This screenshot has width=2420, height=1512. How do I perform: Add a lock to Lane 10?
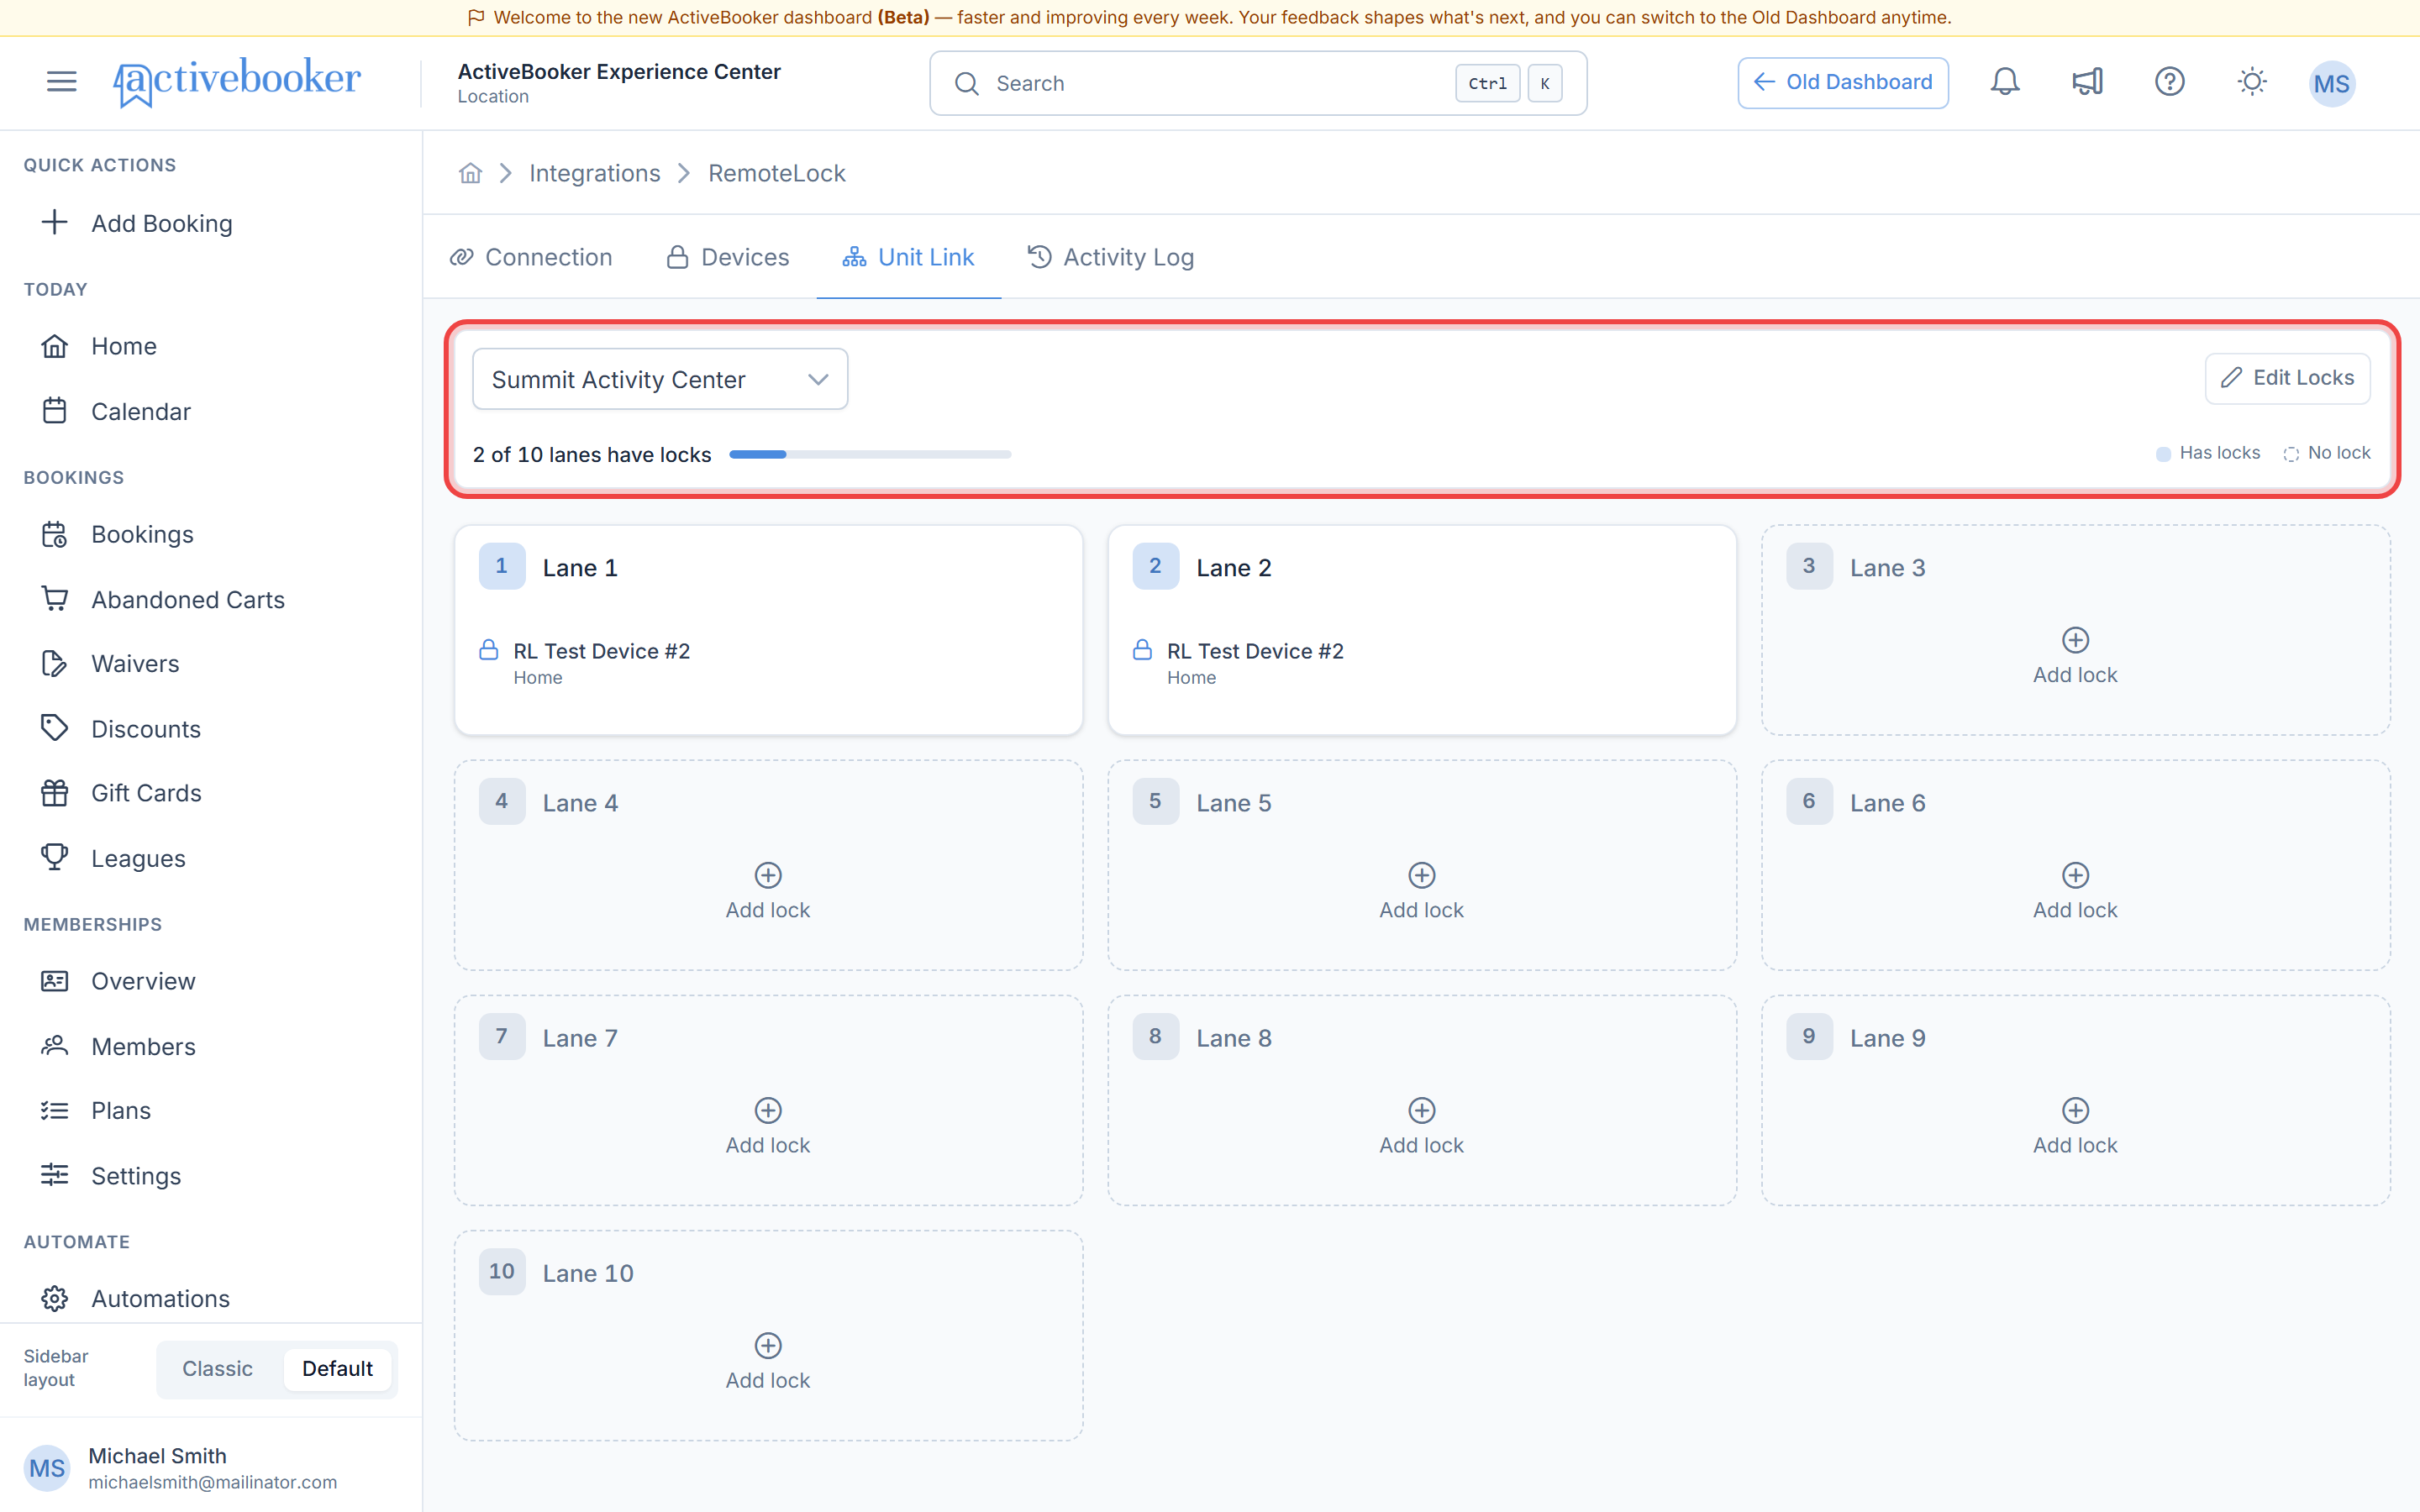pos(768,1361)
